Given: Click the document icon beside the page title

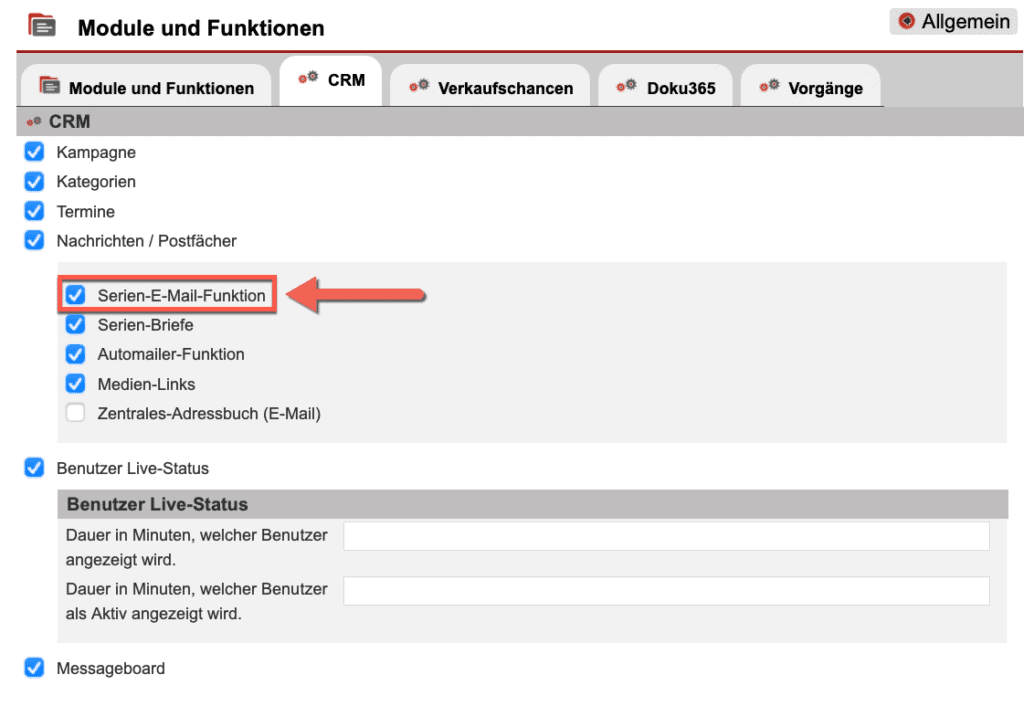Looking at the screenshot, I should click(x=39, y=25).
